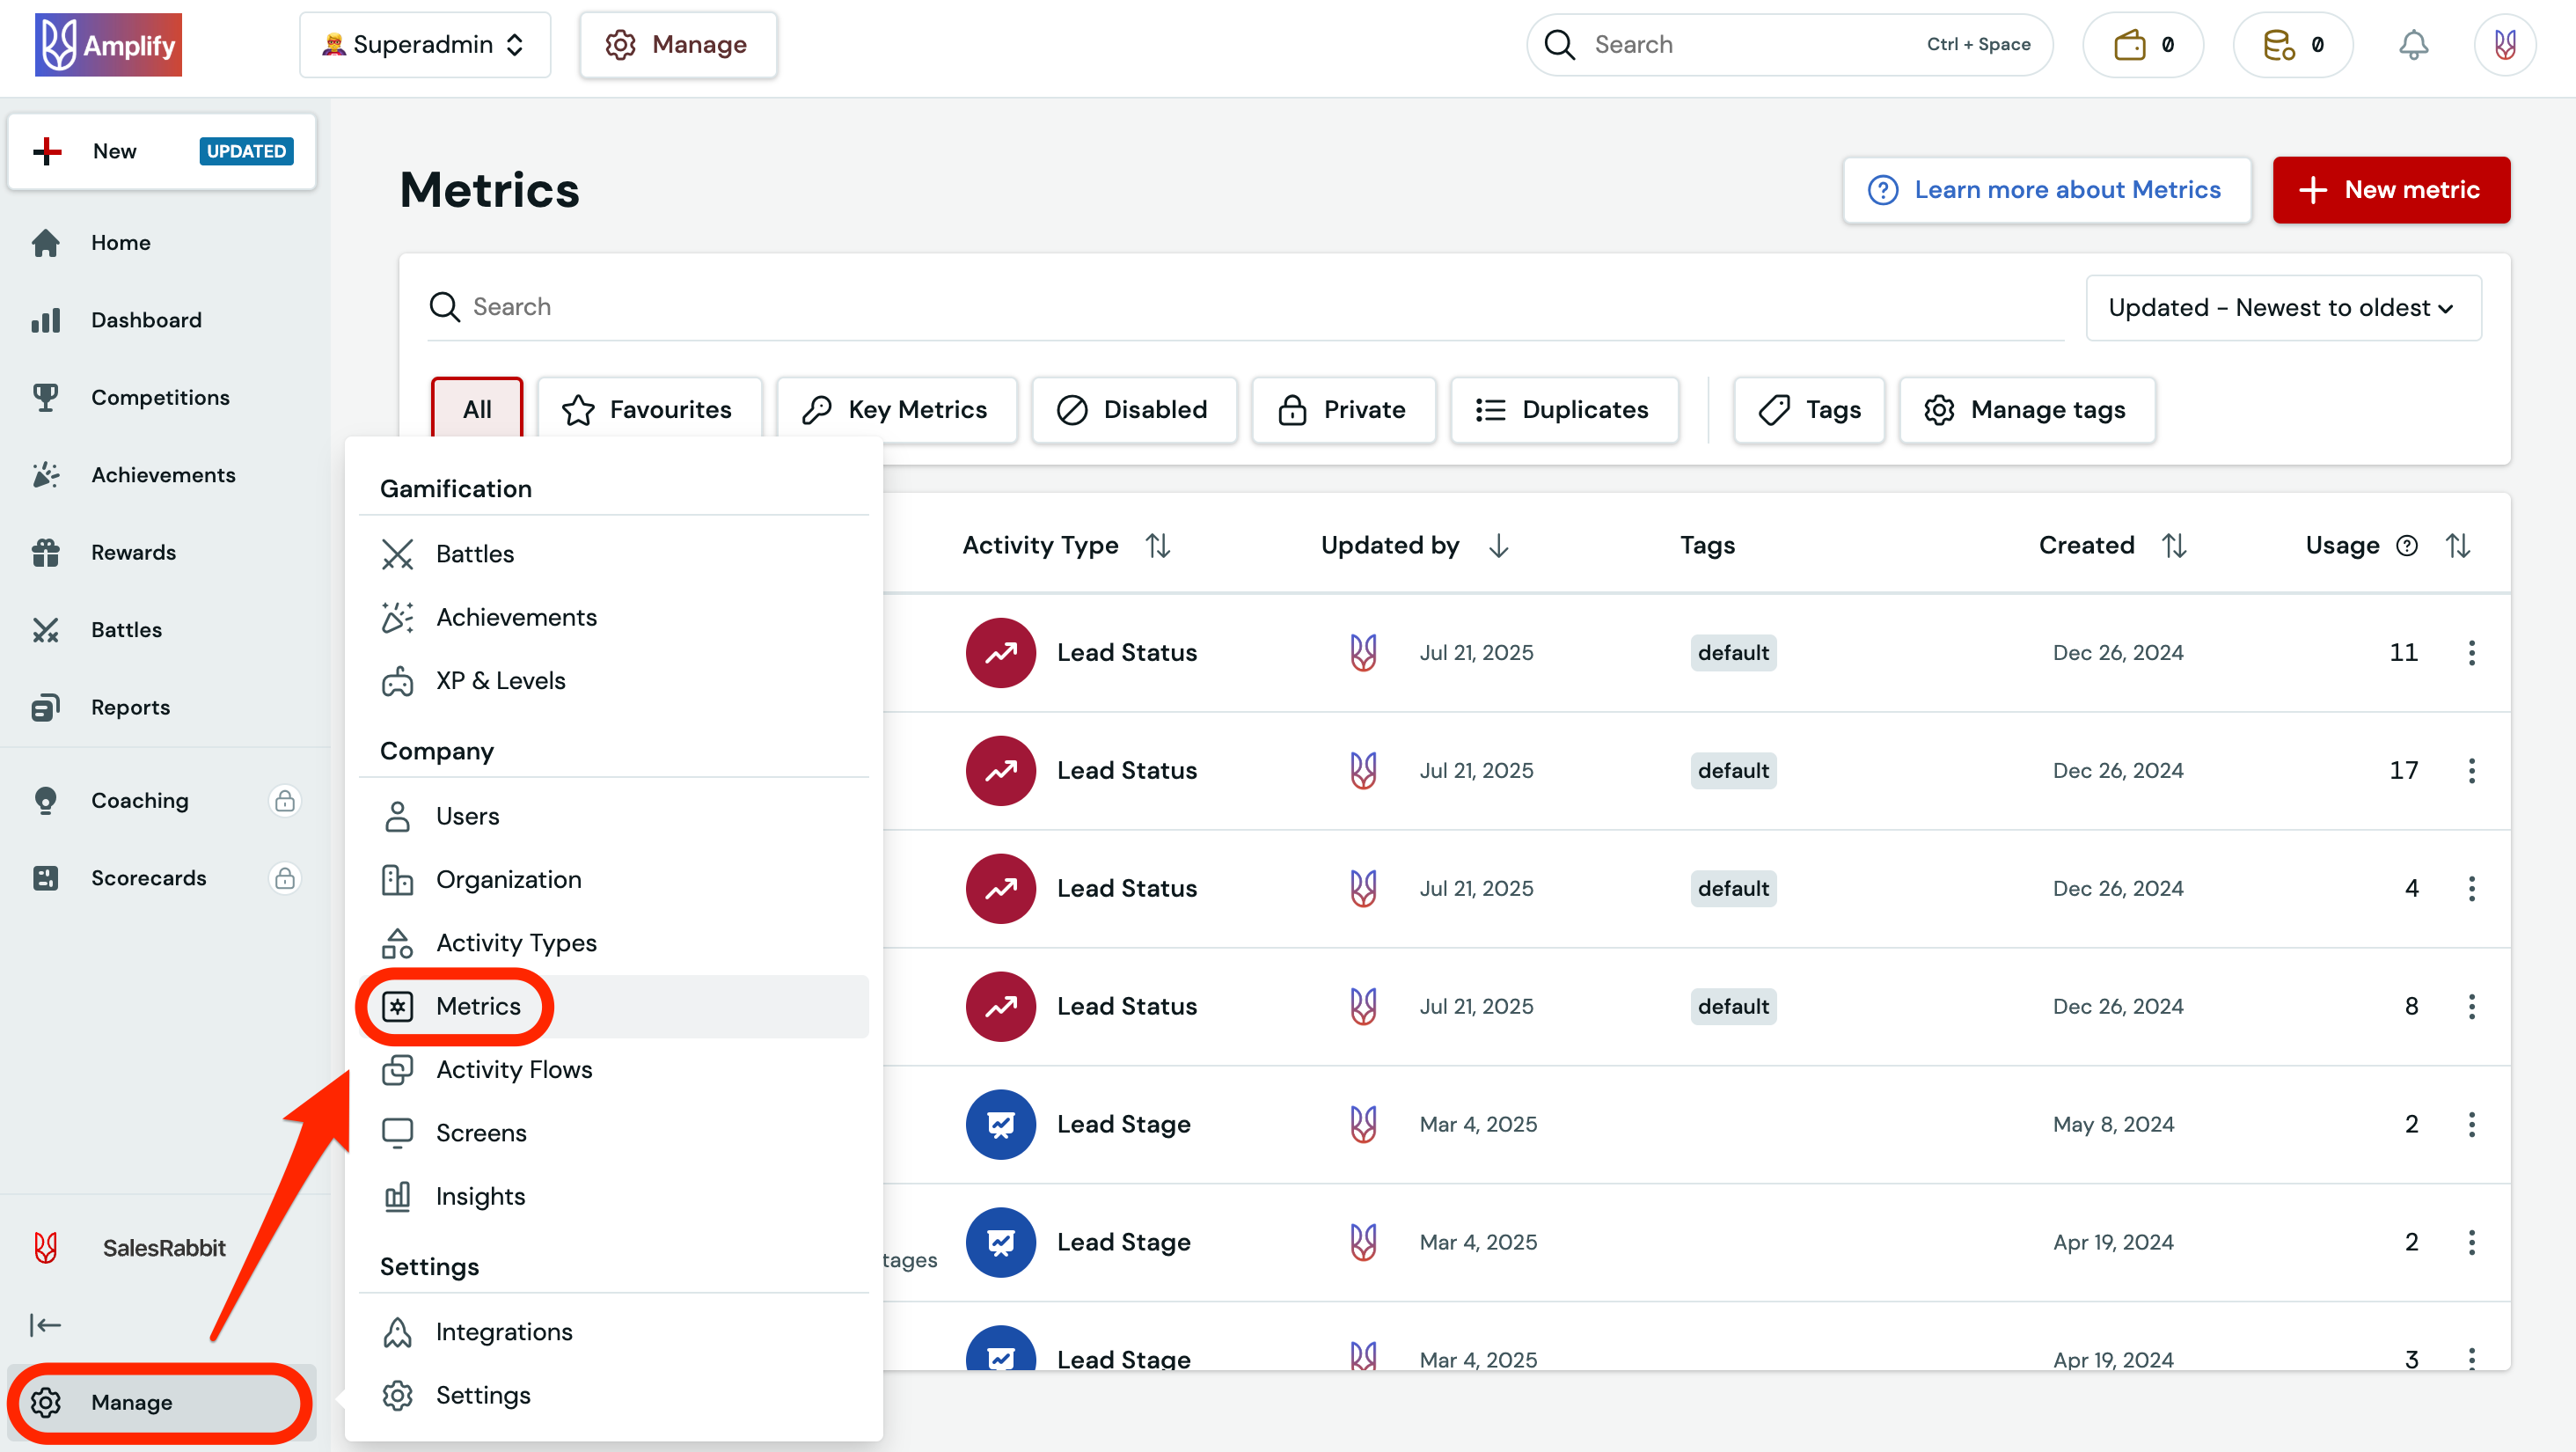Viewport: 2576px width, 1452px height.
Task: Toggle the Private metrics filter
Action: [1343, 409]
